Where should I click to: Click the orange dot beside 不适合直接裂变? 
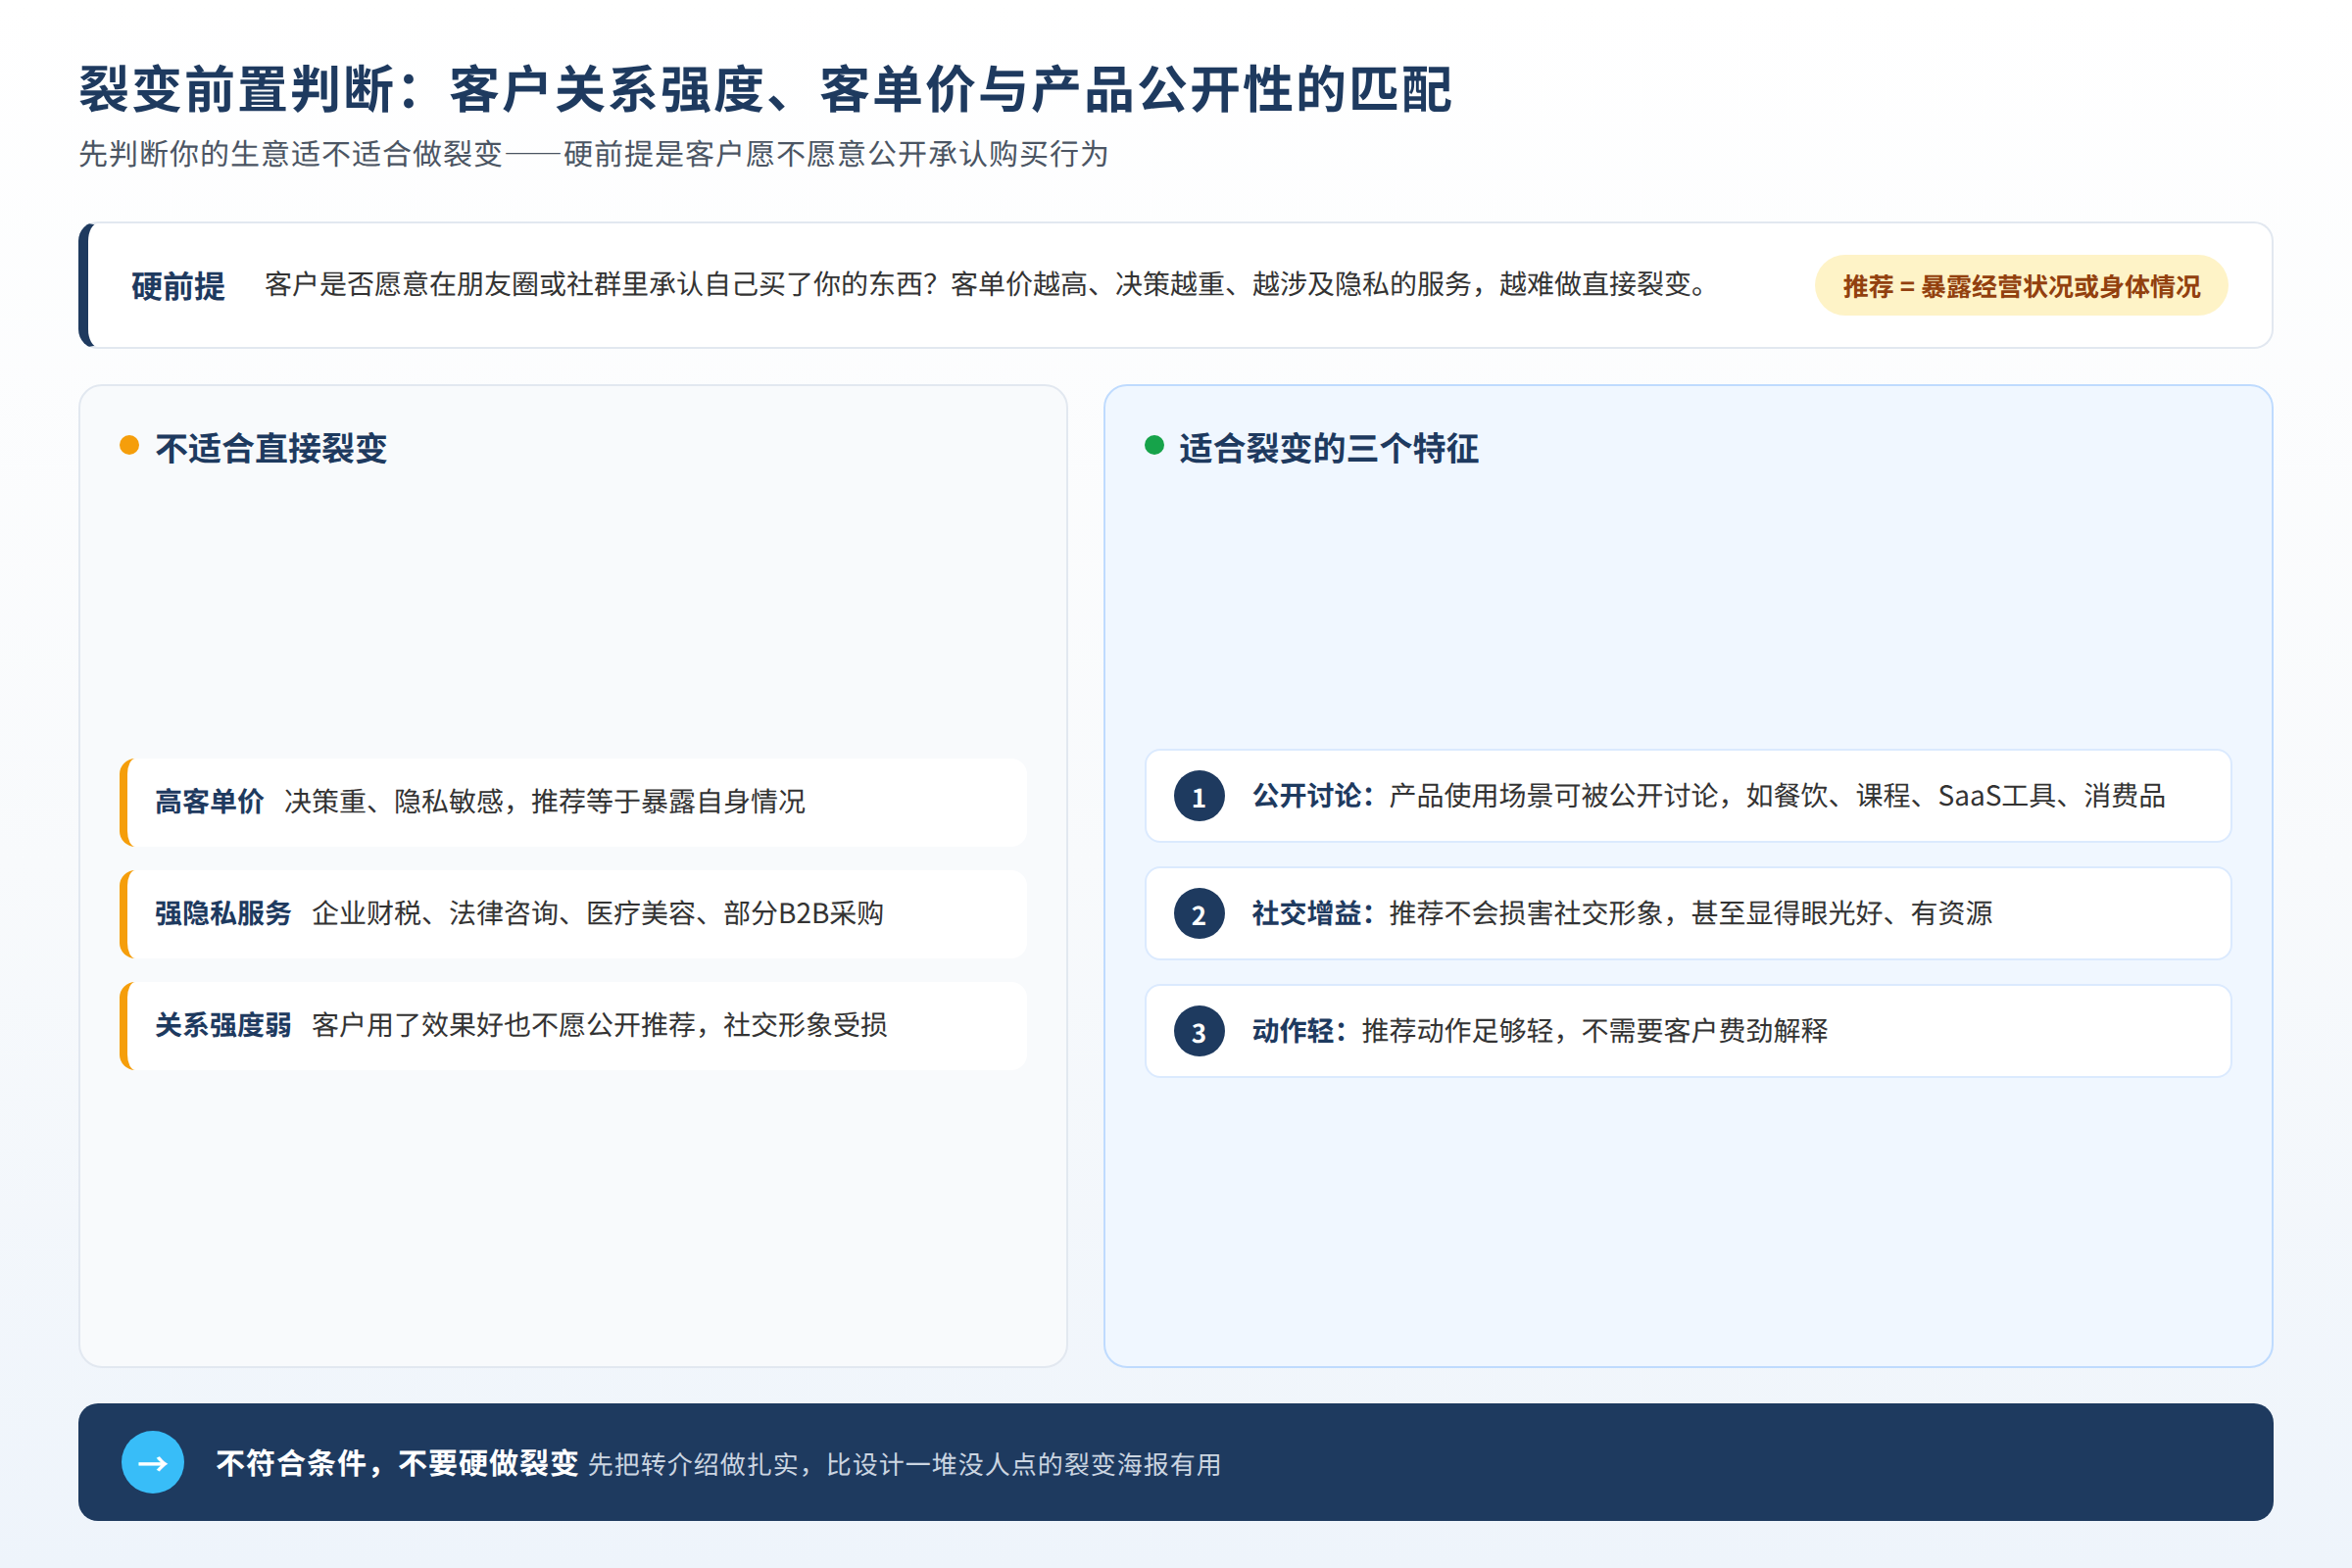click(129, 445)
